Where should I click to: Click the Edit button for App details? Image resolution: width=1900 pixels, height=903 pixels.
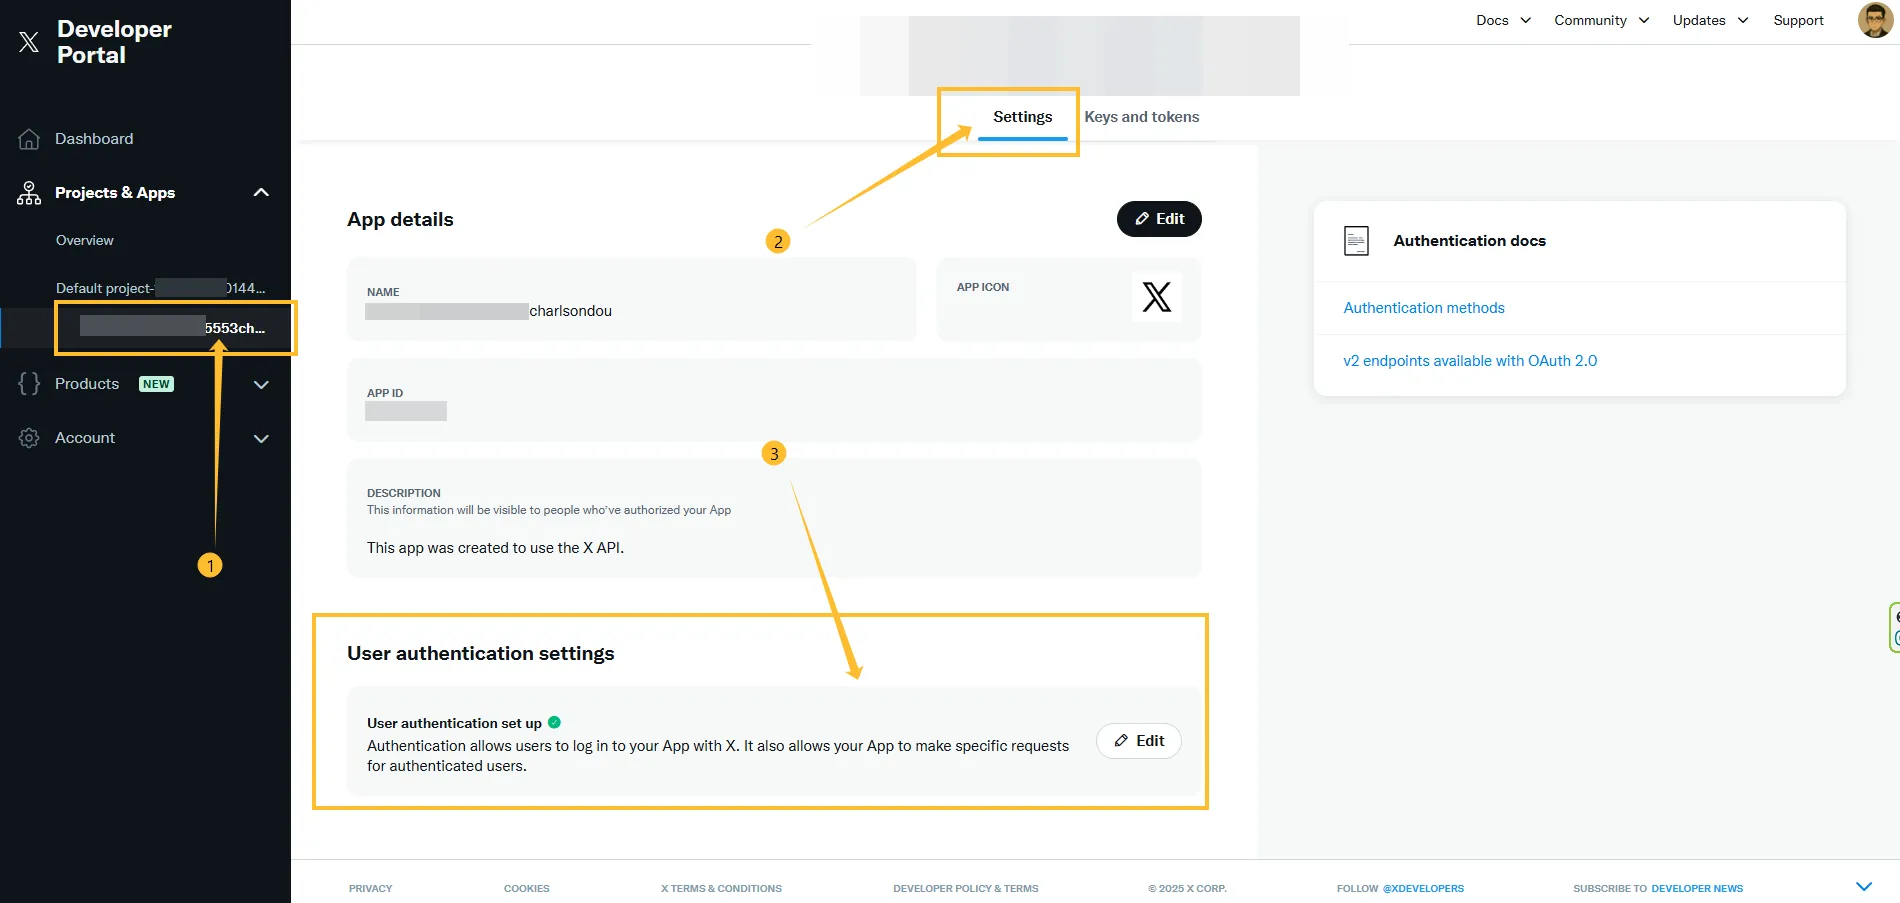[x=1159, y=218]
